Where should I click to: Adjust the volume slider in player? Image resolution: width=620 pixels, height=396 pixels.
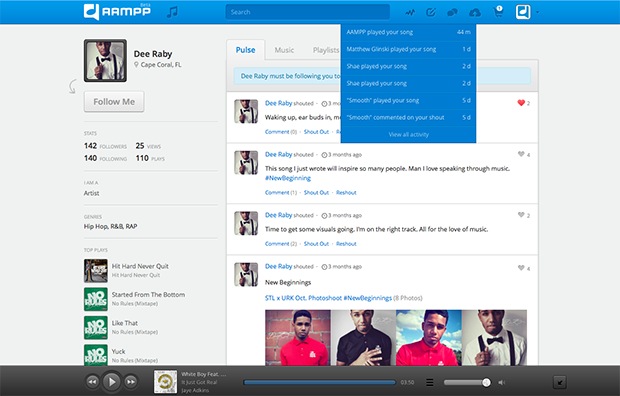click(467, 382)
